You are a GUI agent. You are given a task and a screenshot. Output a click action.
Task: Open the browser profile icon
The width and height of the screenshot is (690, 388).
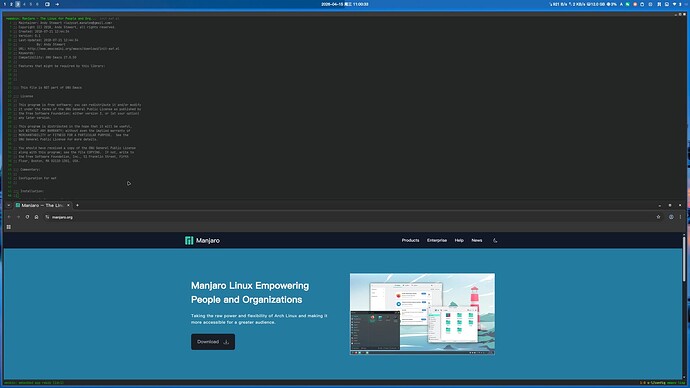coord(671,217)
